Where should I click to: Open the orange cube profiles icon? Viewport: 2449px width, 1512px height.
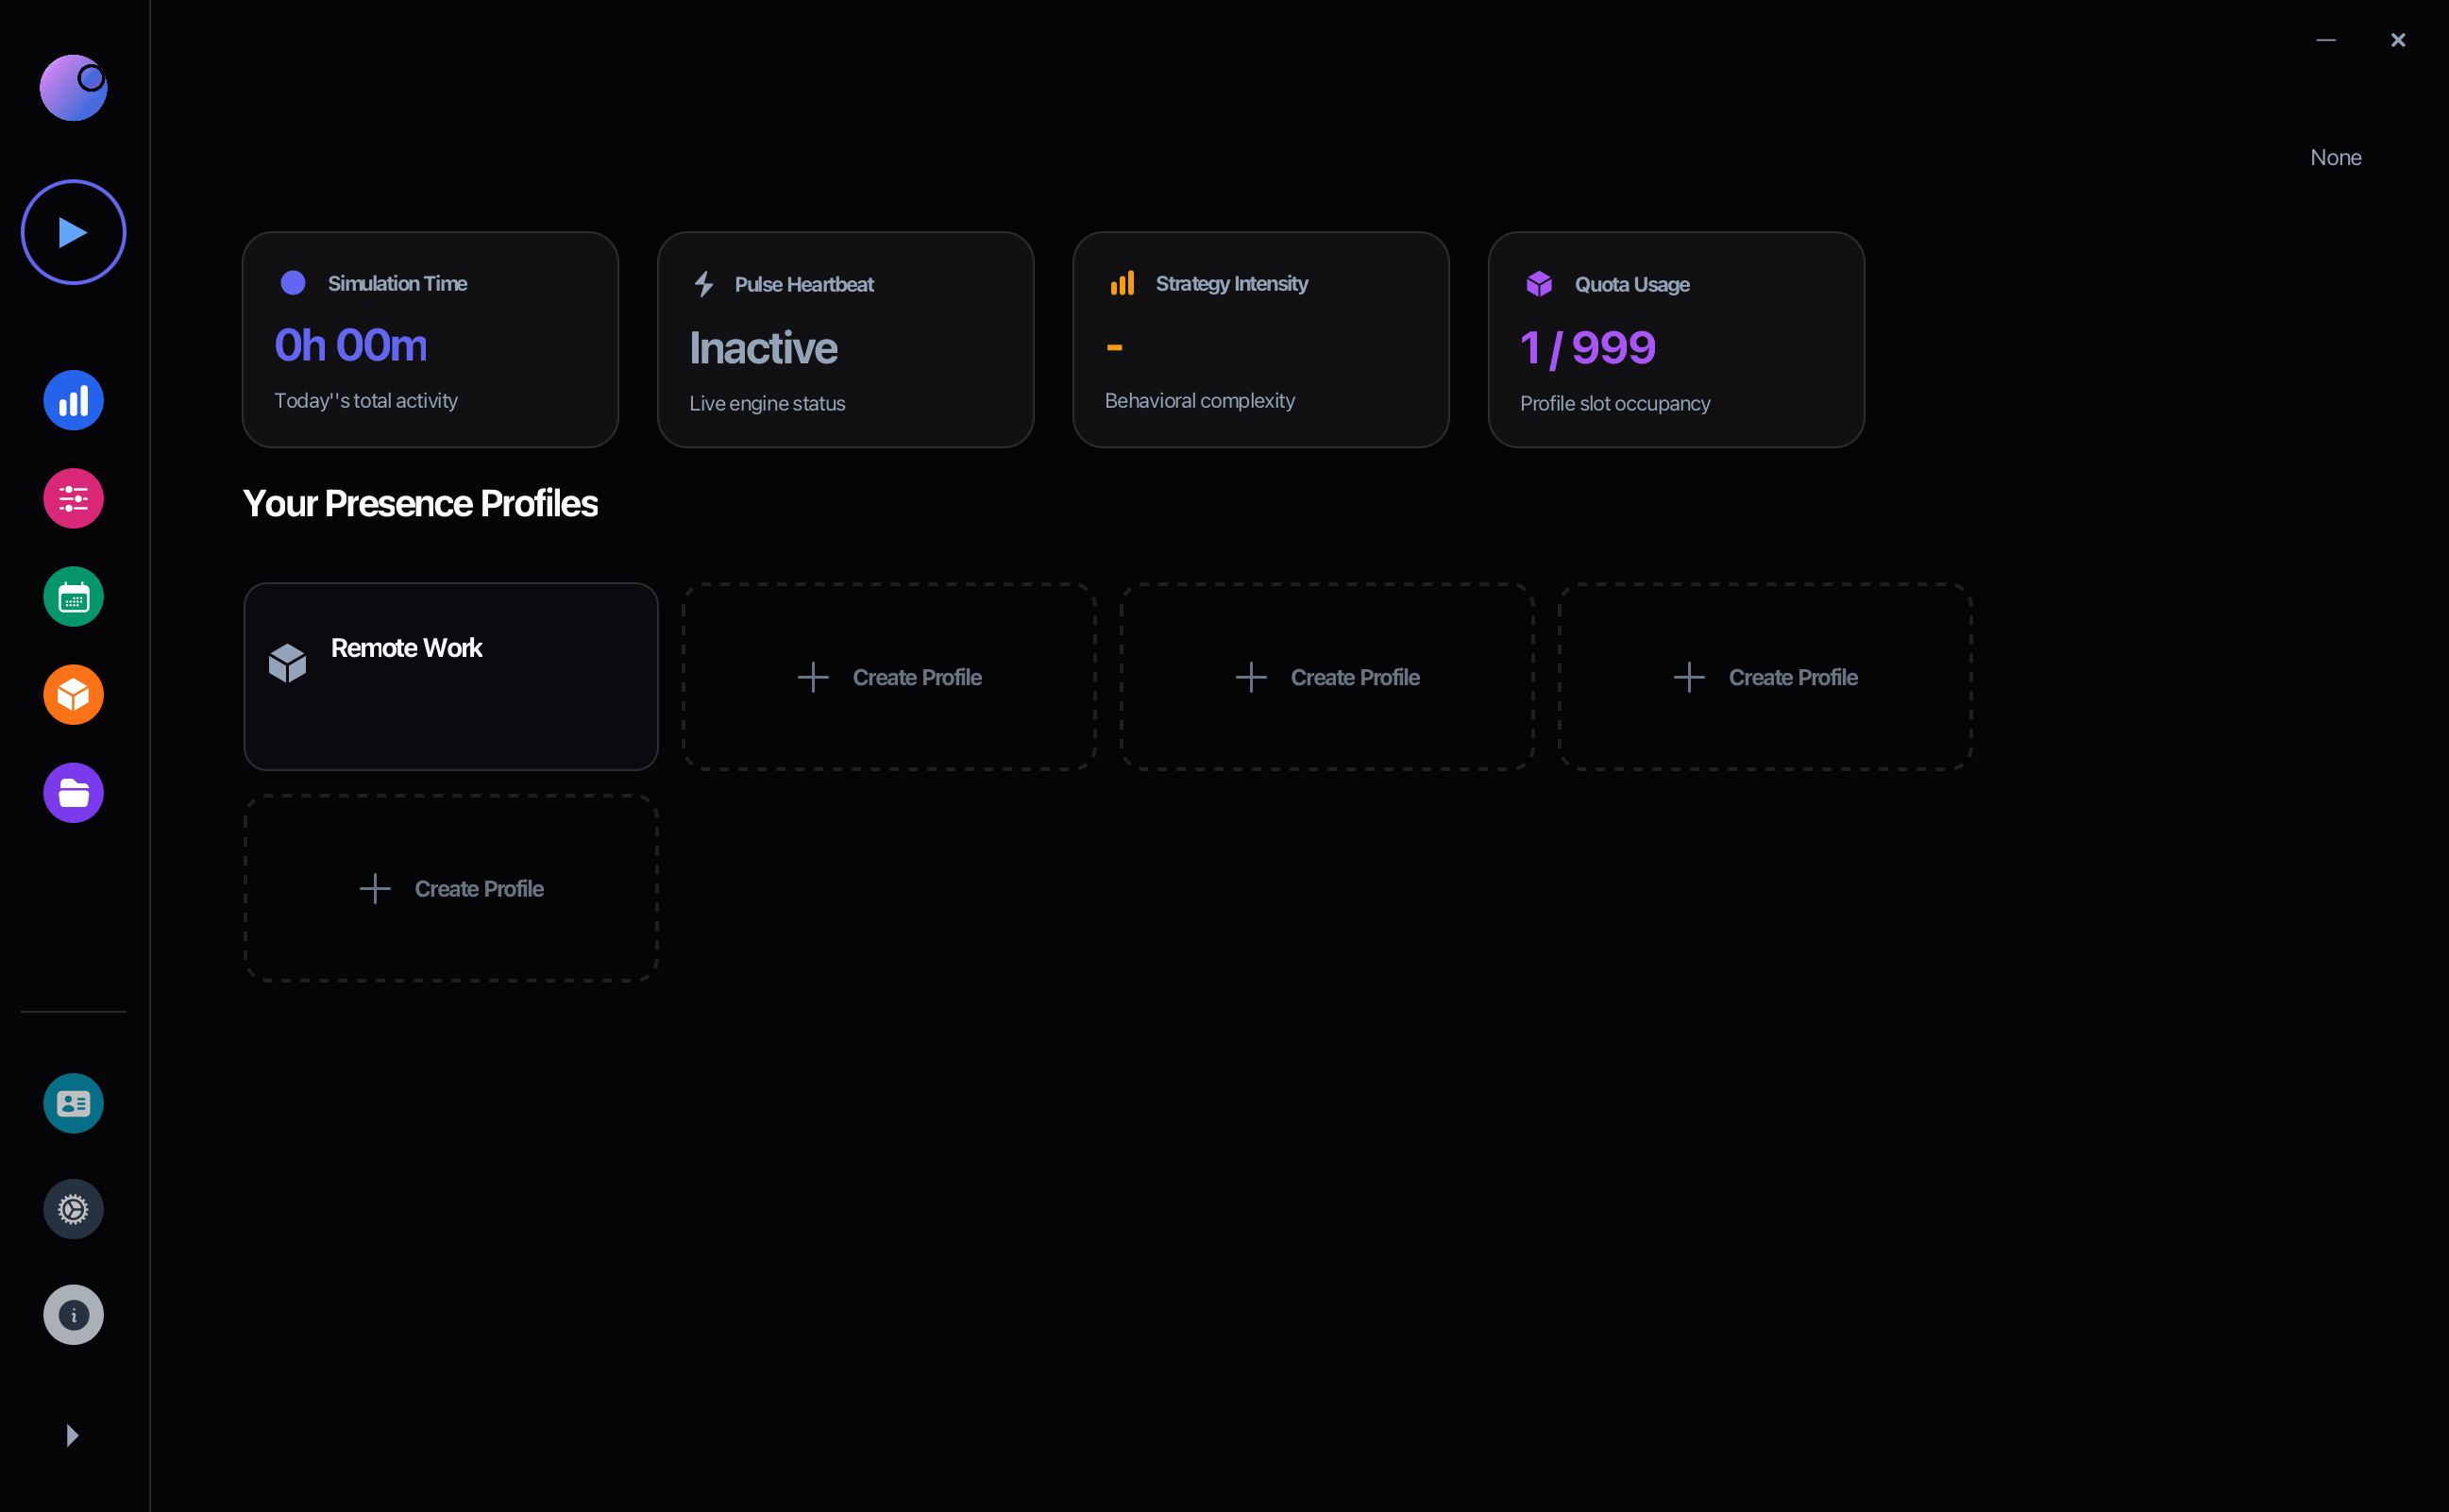point(73,695)
